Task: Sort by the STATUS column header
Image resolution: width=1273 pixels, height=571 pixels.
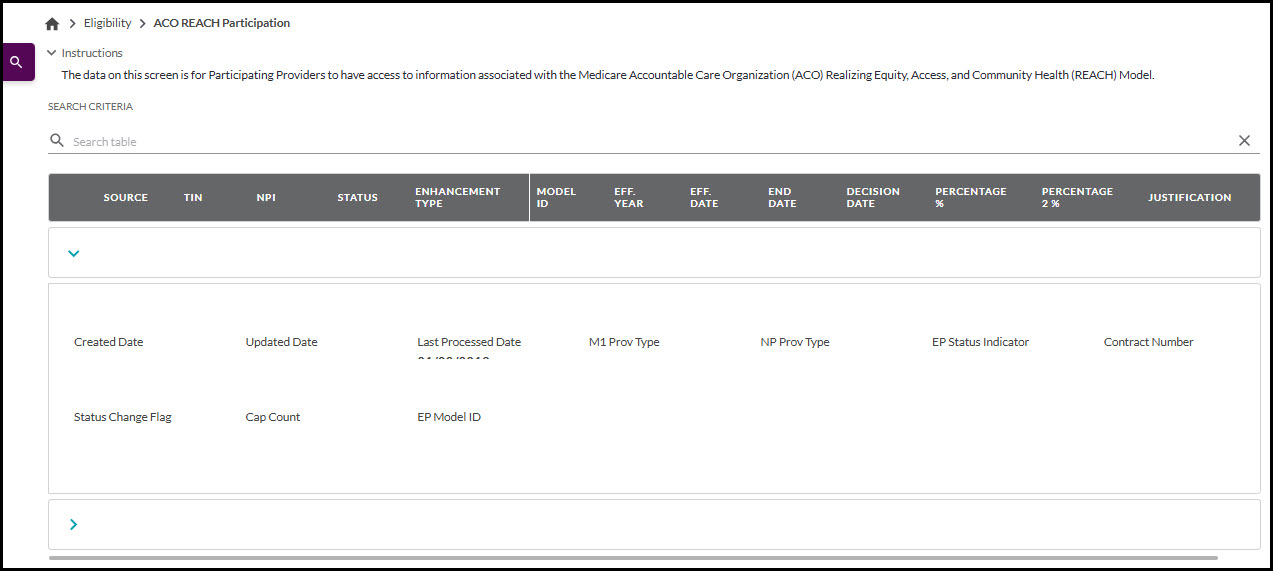Action: tap(357, 198)
